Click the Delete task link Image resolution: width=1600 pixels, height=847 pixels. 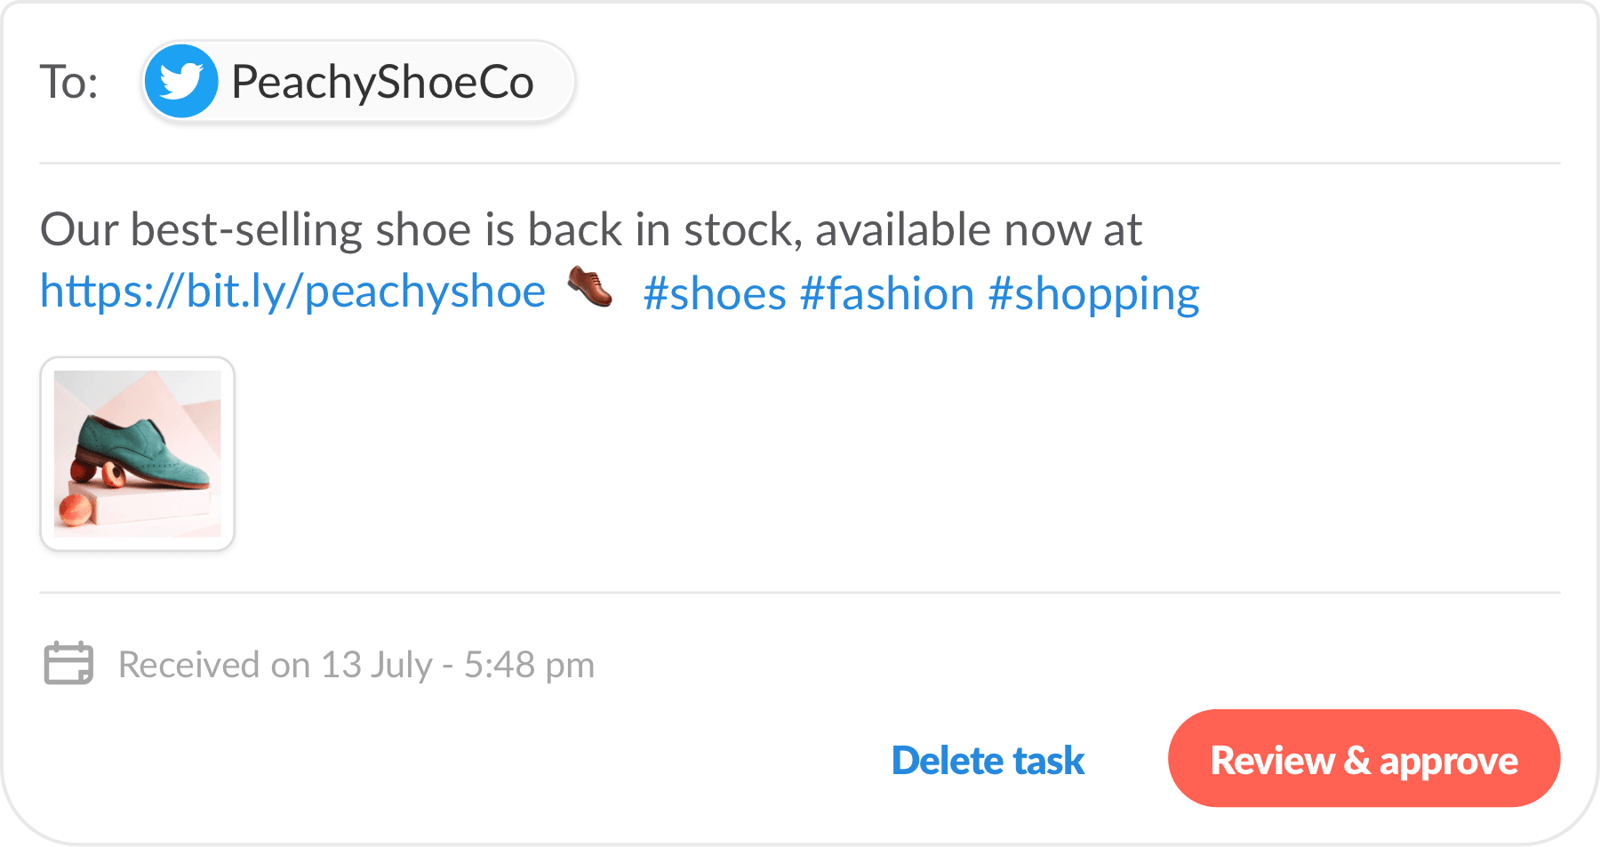[987, 761]
